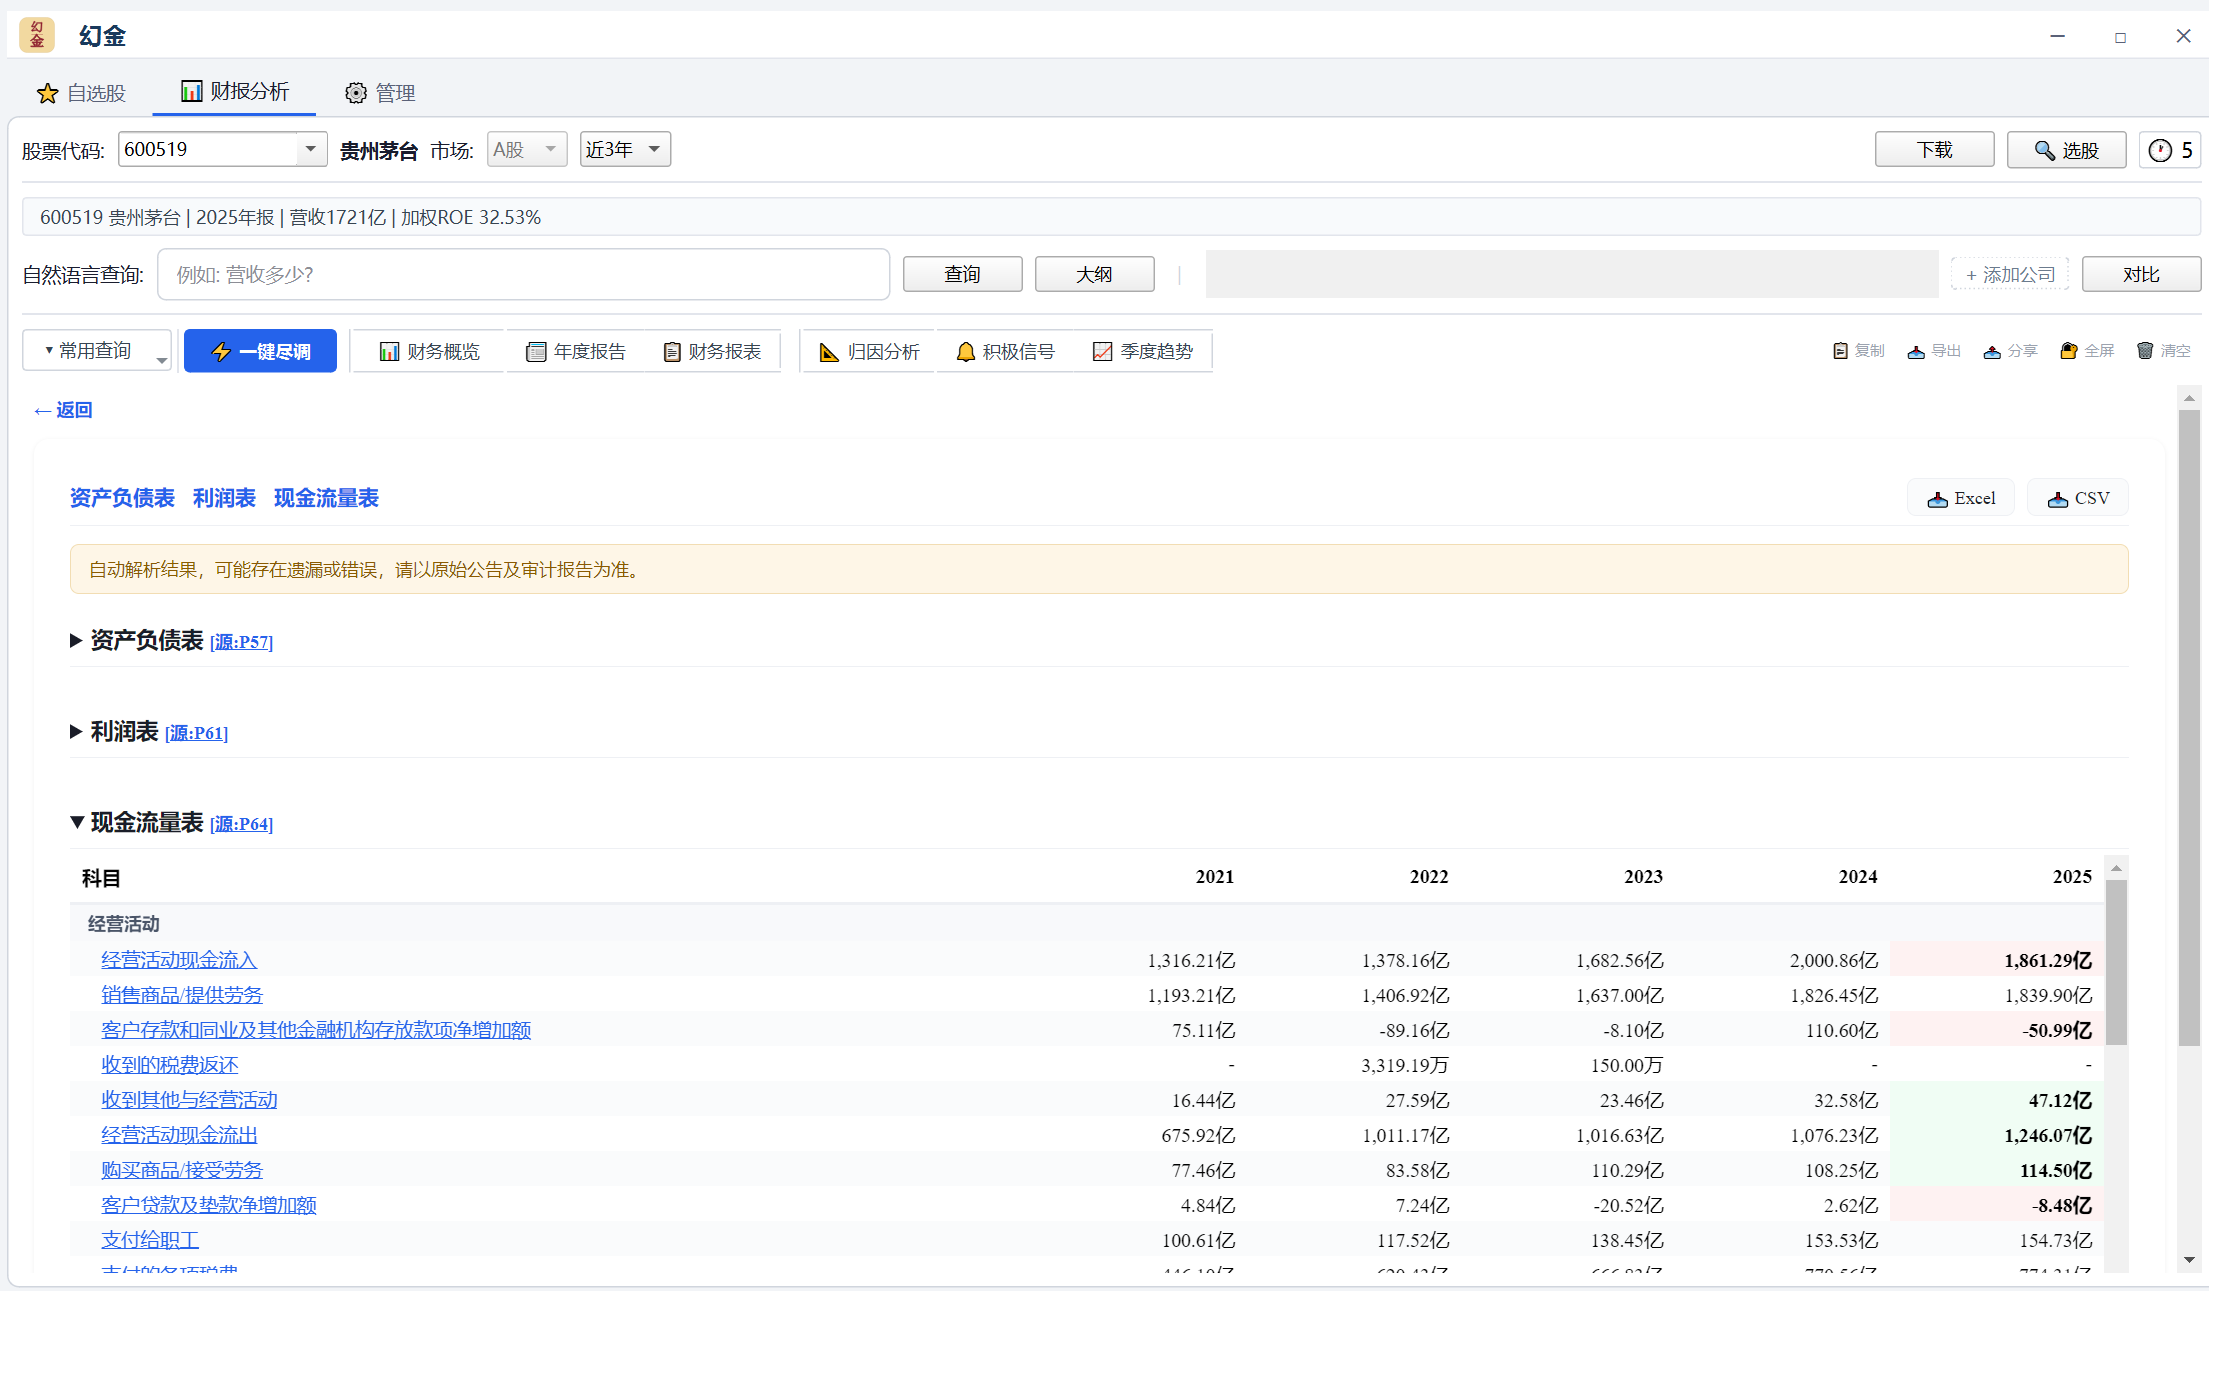Open the 近3年 period dropdown

pyautogui.click(x=625, y=150)
